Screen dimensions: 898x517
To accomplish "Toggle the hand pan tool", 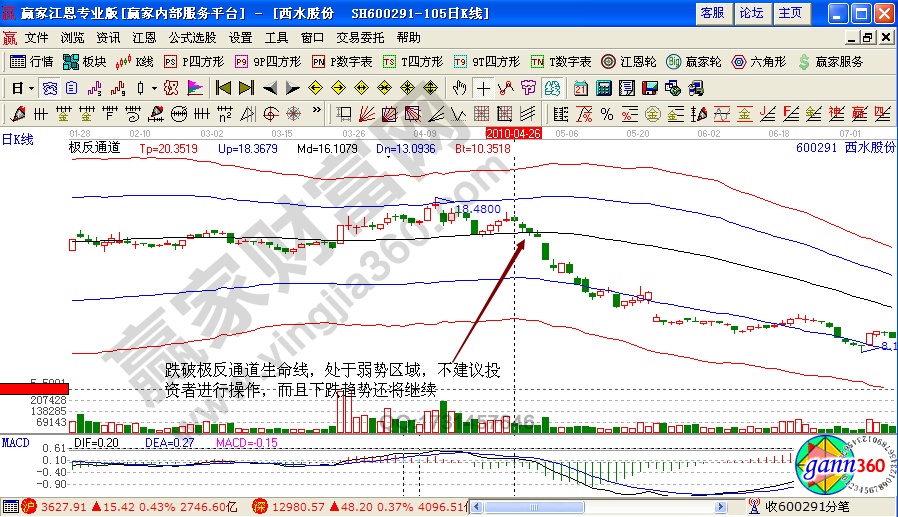I will (460, 87).
